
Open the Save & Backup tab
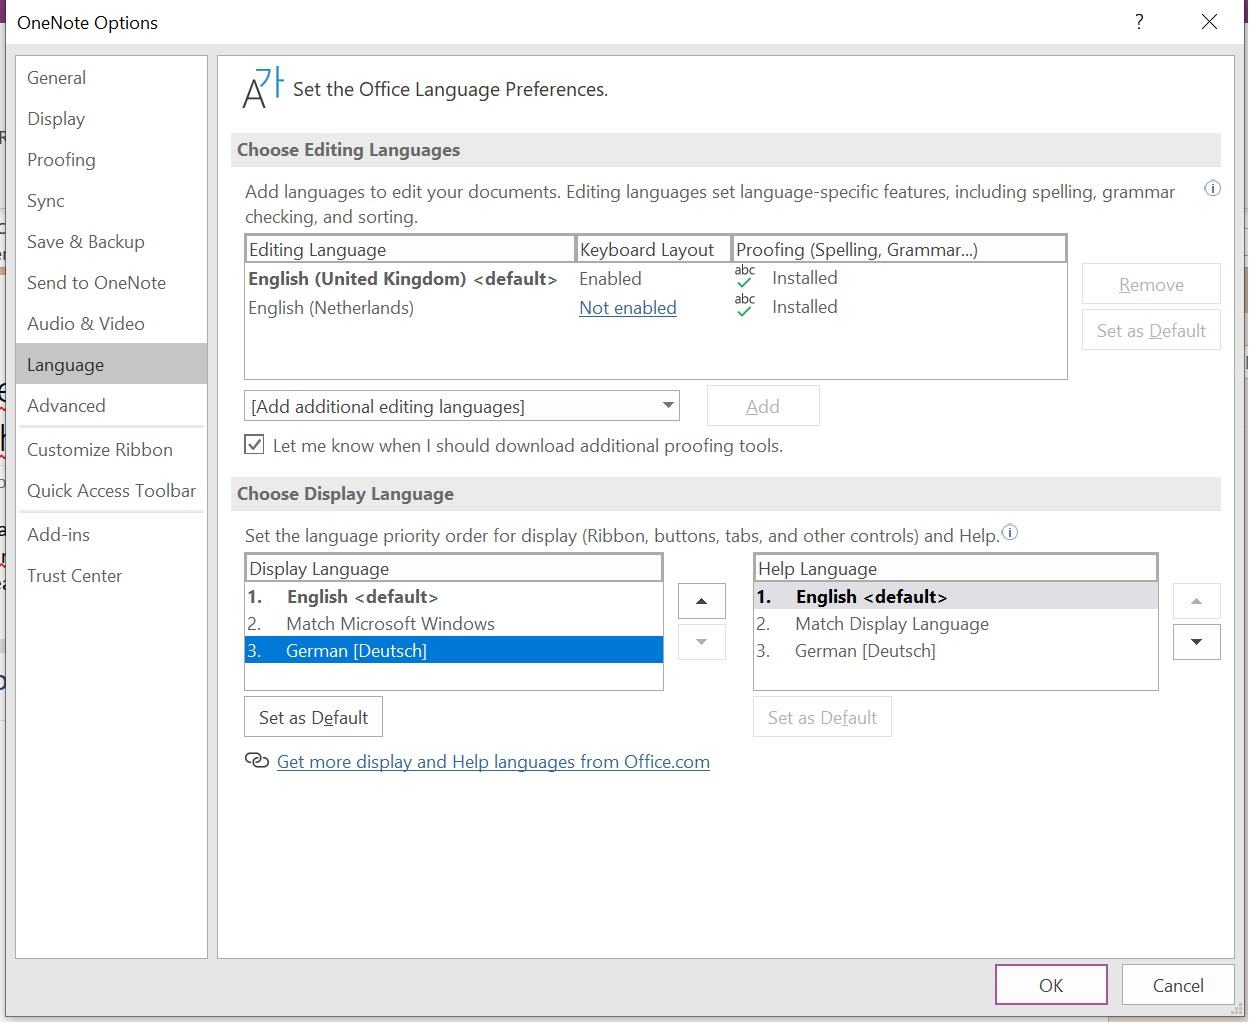[111, 241]
